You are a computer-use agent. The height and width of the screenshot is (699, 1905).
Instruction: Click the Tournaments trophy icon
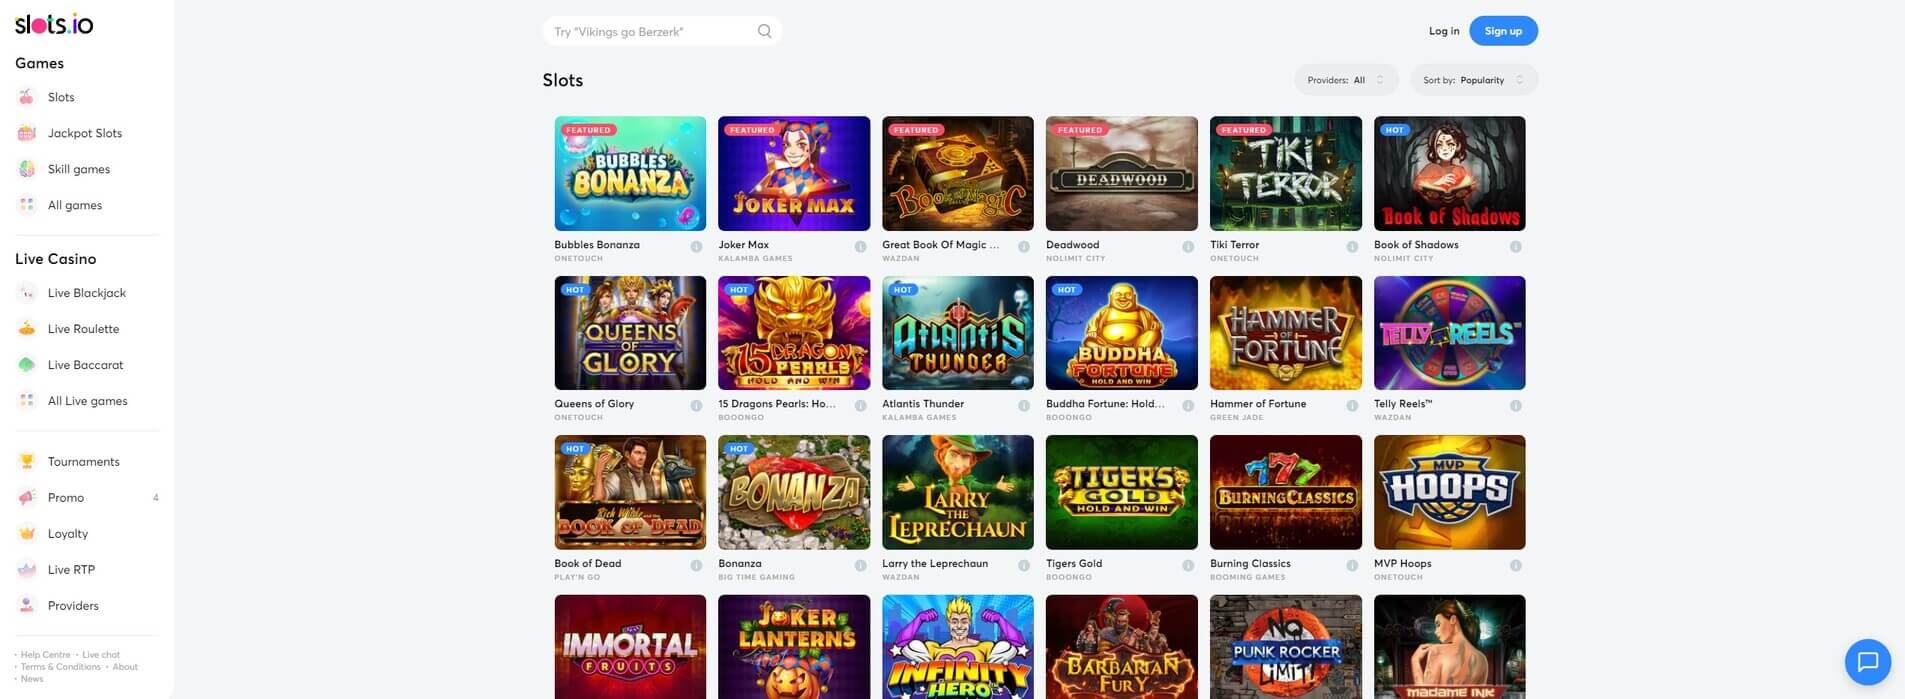pyautogui.click(x=27, y=462)
